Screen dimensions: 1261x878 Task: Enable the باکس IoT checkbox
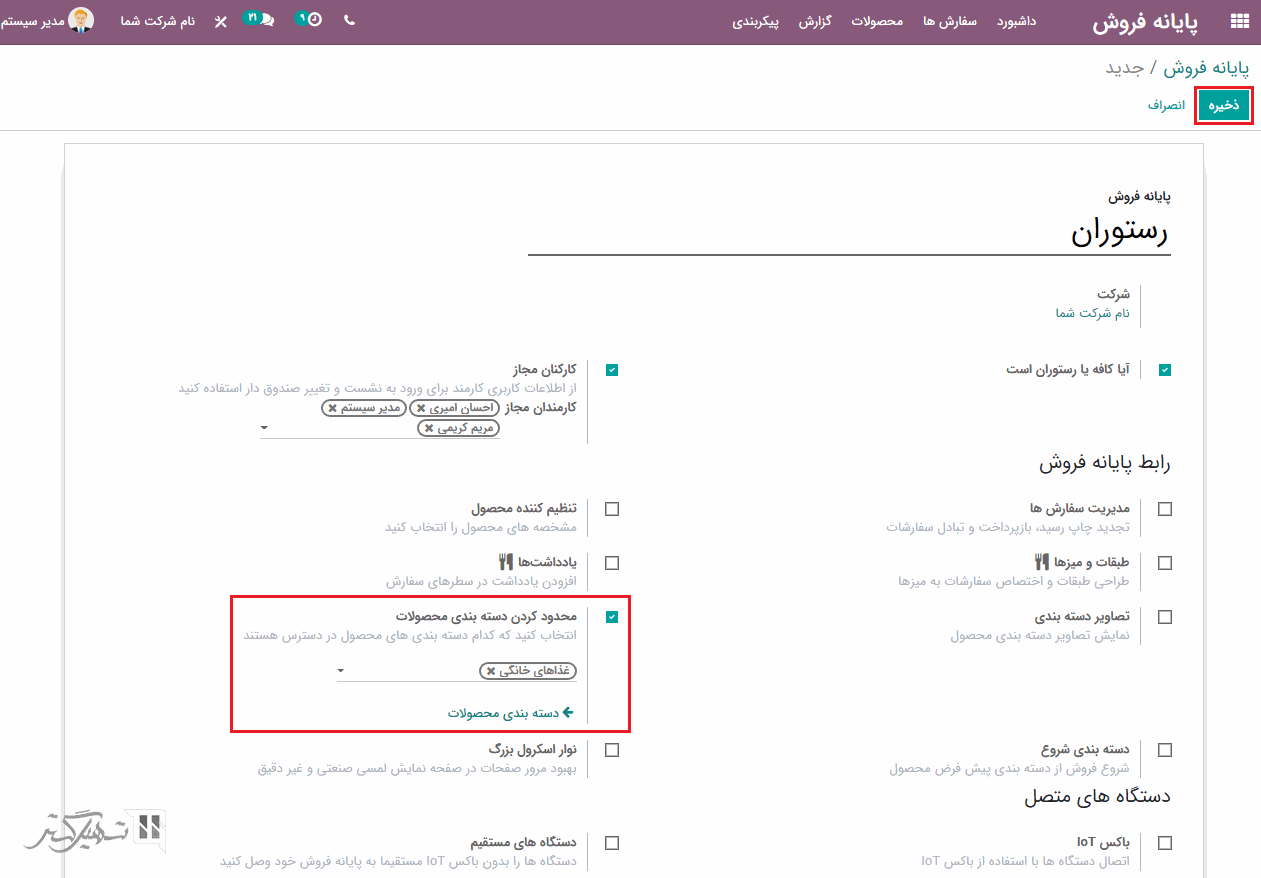[1165, 843]
